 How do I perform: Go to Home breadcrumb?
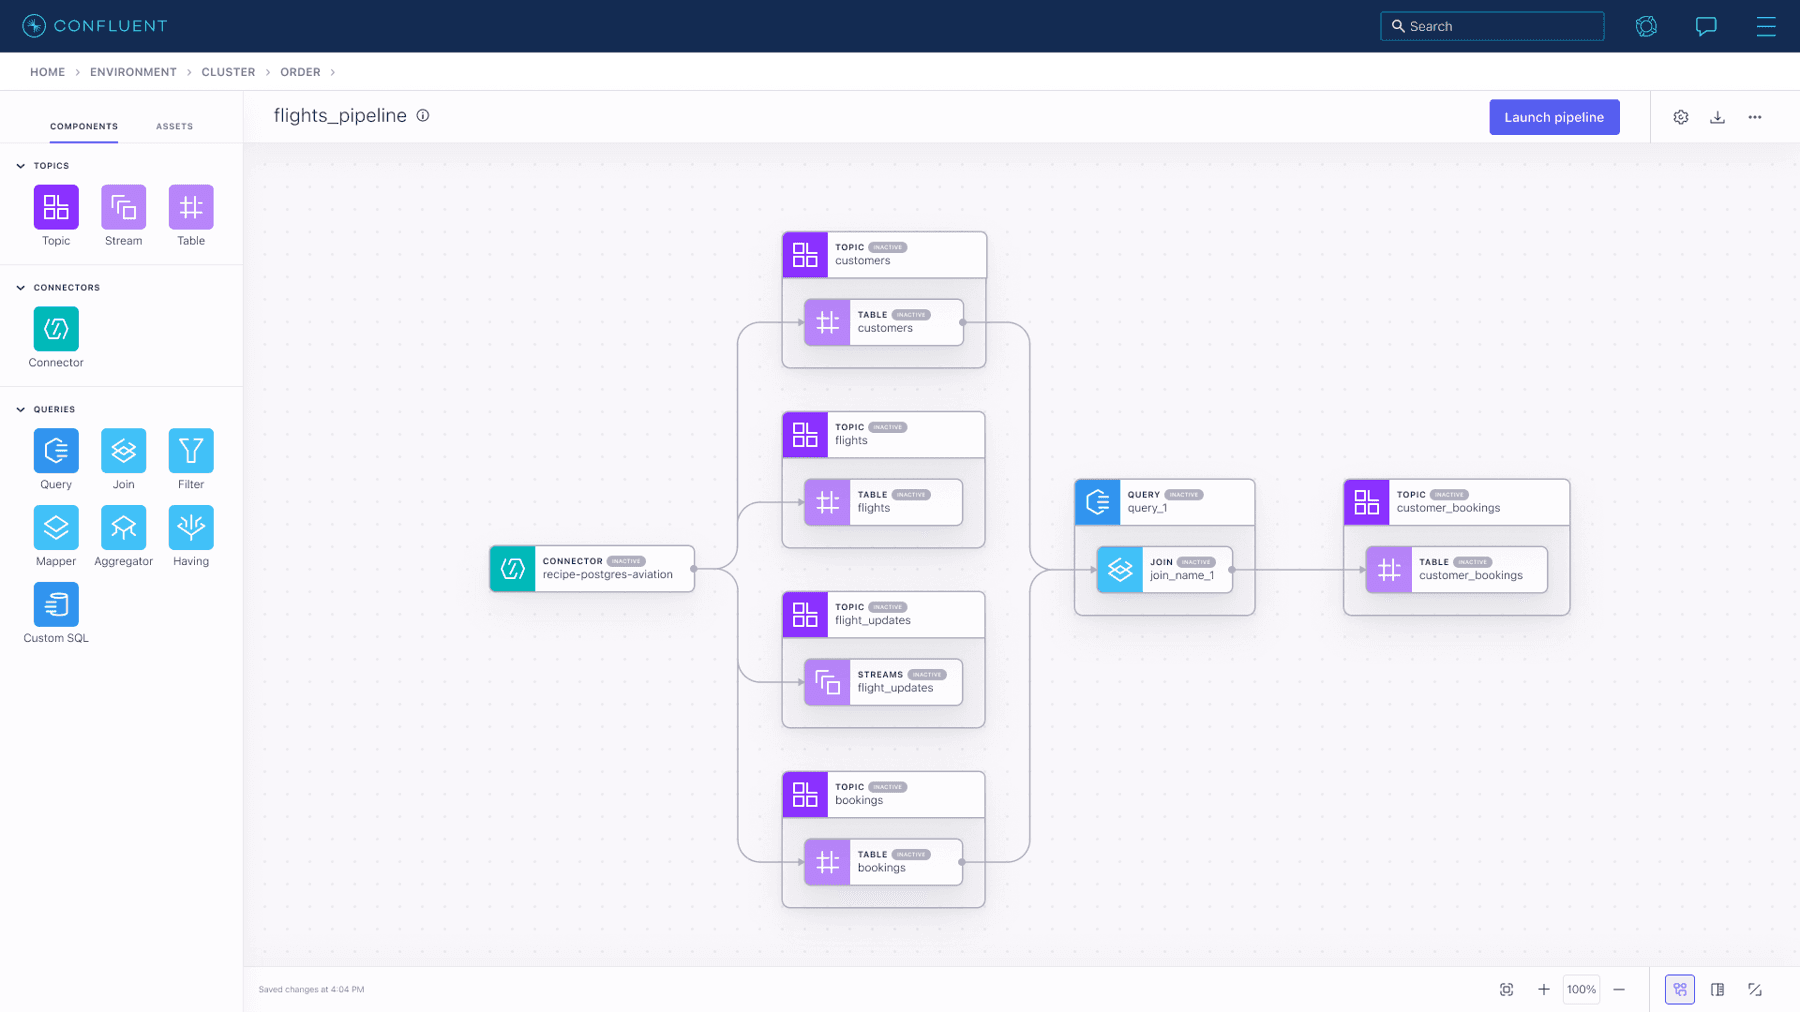coord(47,72)
